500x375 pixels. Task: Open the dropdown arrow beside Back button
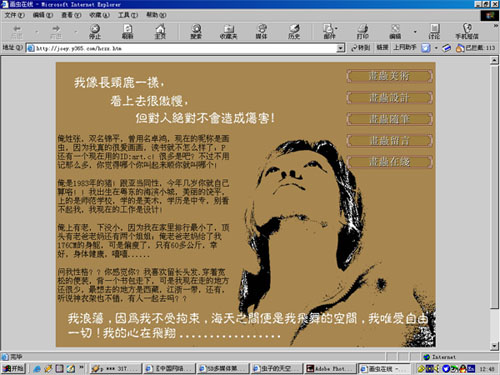tap(37, 32)
